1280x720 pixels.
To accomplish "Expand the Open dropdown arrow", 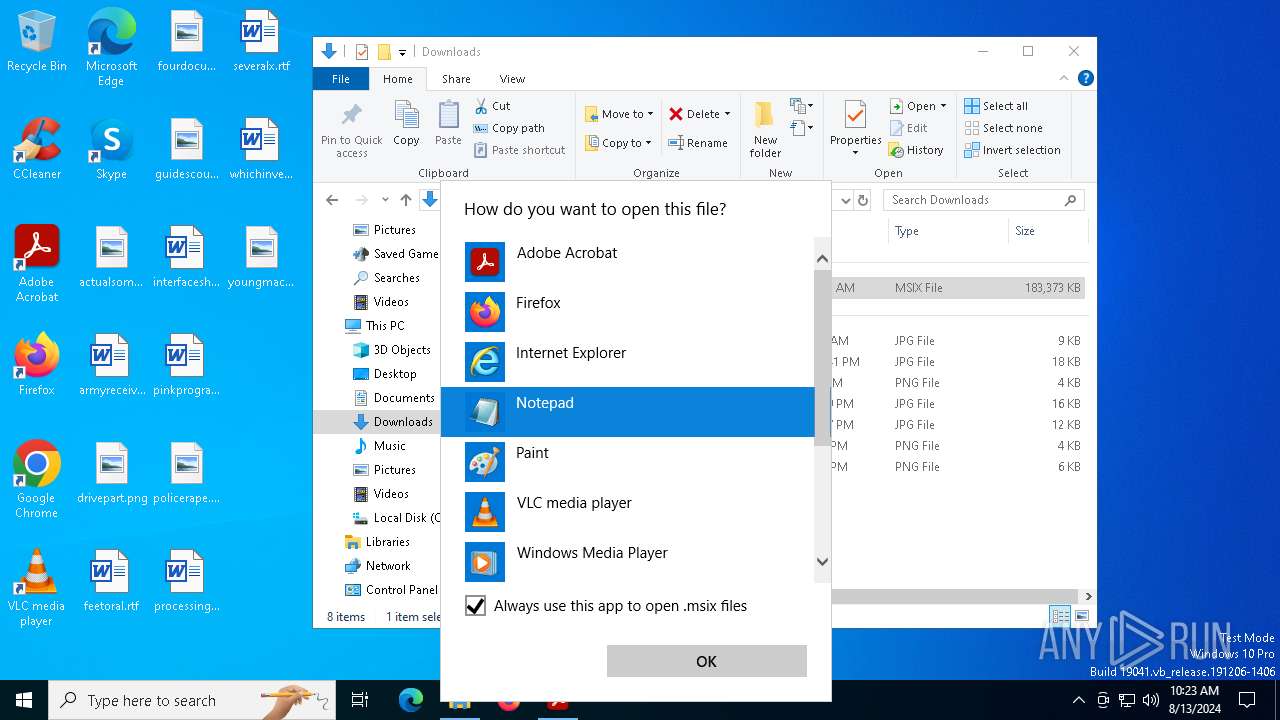I will click(x=943, y=106).
